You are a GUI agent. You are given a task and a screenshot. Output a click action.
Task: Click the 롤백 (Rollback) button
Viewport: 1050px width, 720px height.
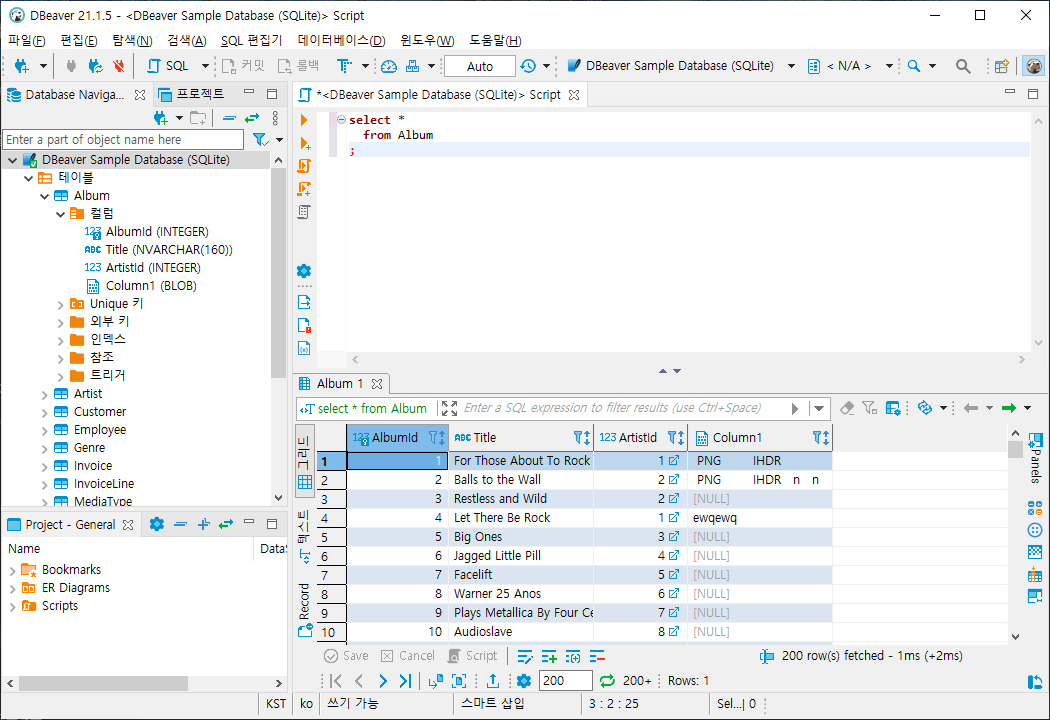[299, 66]
